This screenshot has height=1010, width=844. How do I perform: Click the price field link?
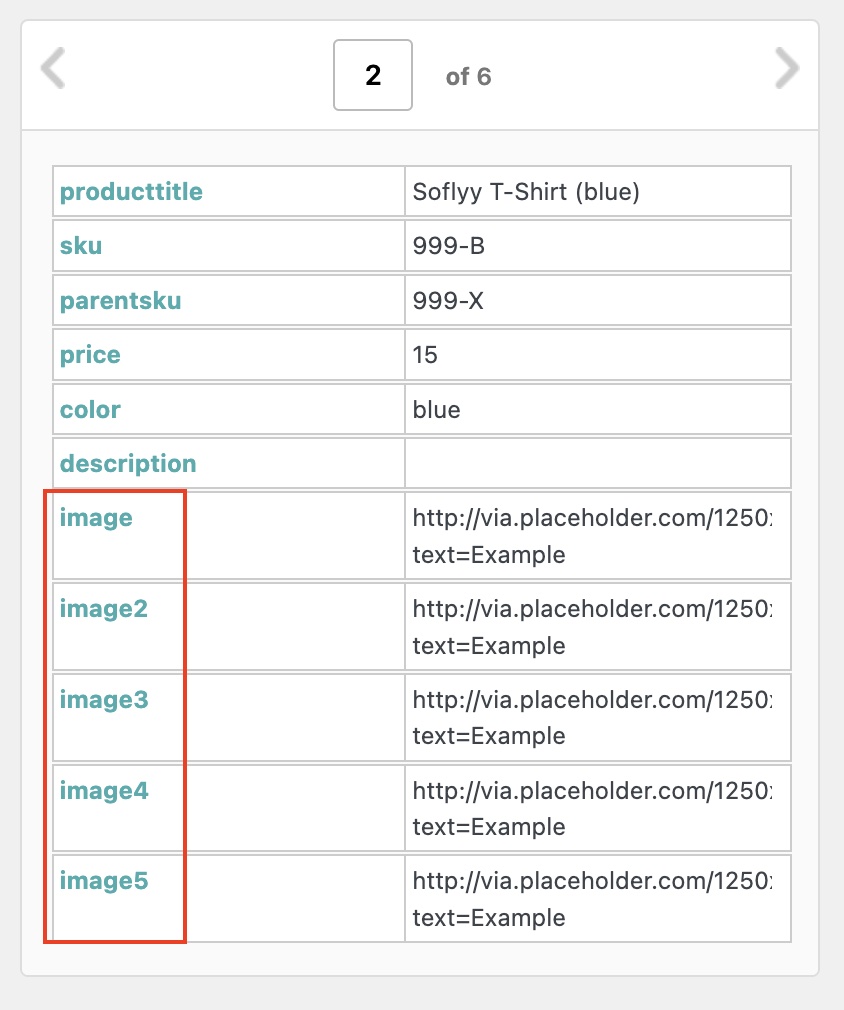90,354
